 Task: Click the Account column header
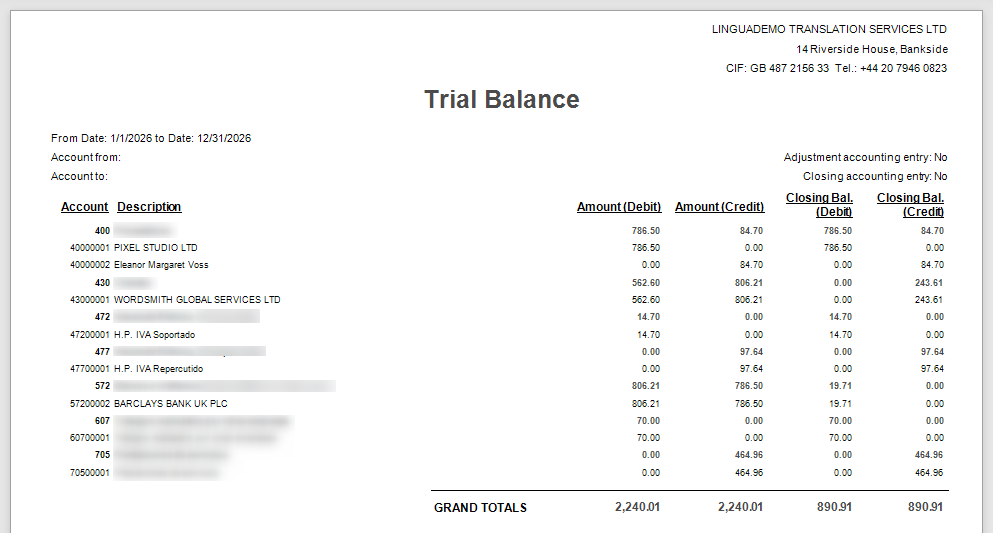click(84, 206)
